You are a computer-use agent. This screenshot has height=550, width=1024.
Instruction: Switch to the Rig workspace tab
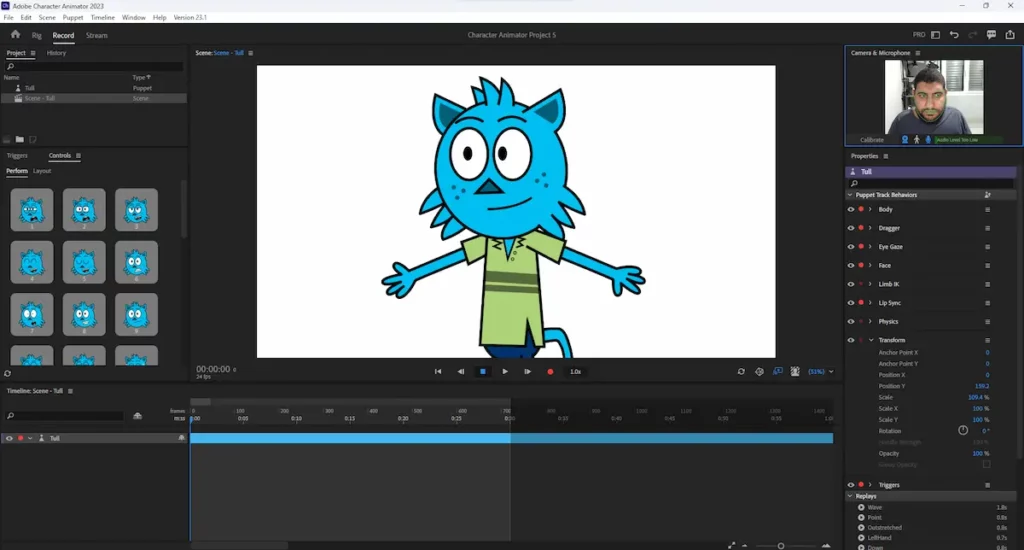click(x=37, y=35)
